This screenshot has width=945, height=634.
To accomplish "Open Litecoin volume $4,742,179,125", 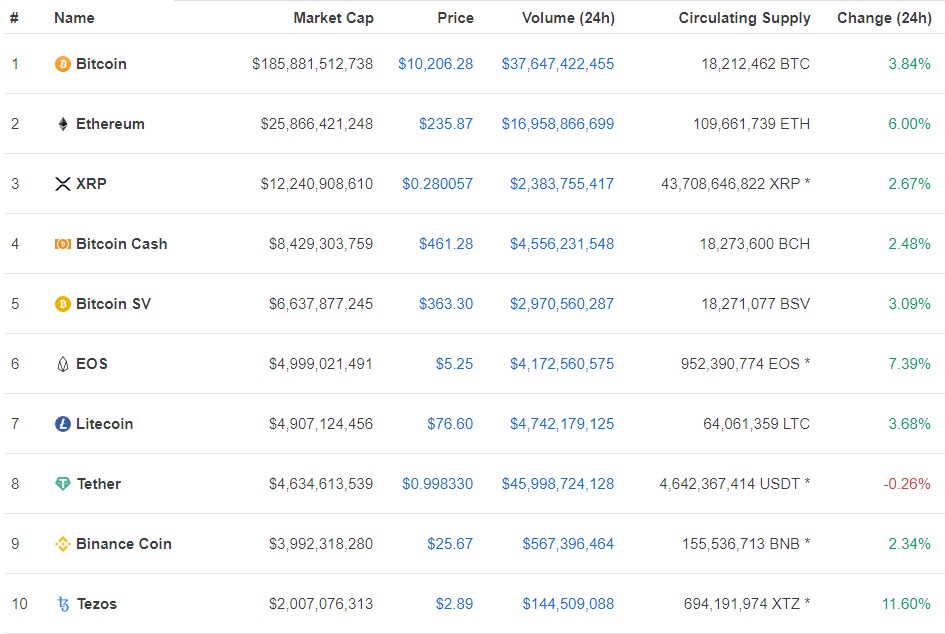I will (562, 424).
